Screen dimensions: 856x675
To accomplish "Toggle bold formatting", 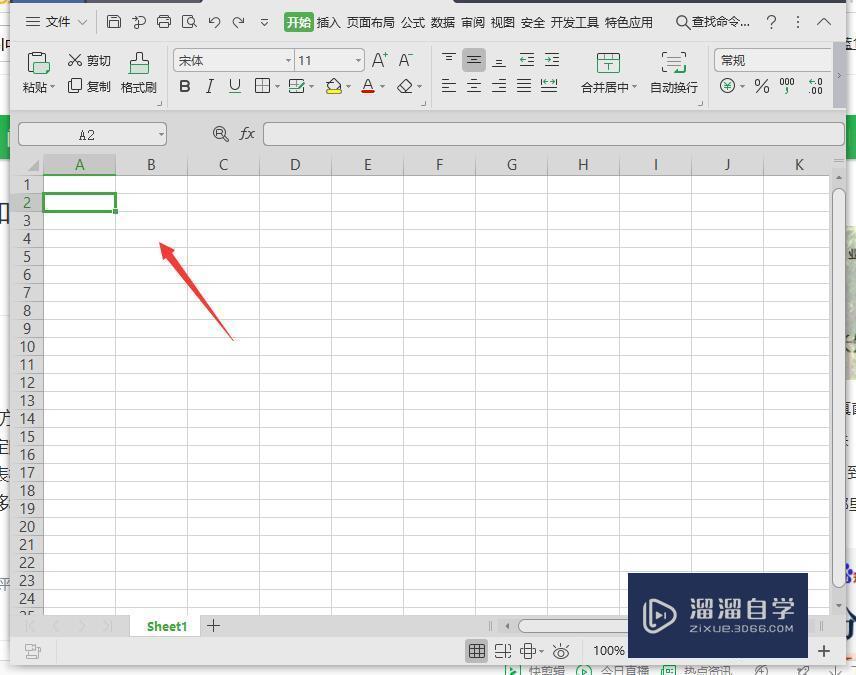I will [184, 86].
